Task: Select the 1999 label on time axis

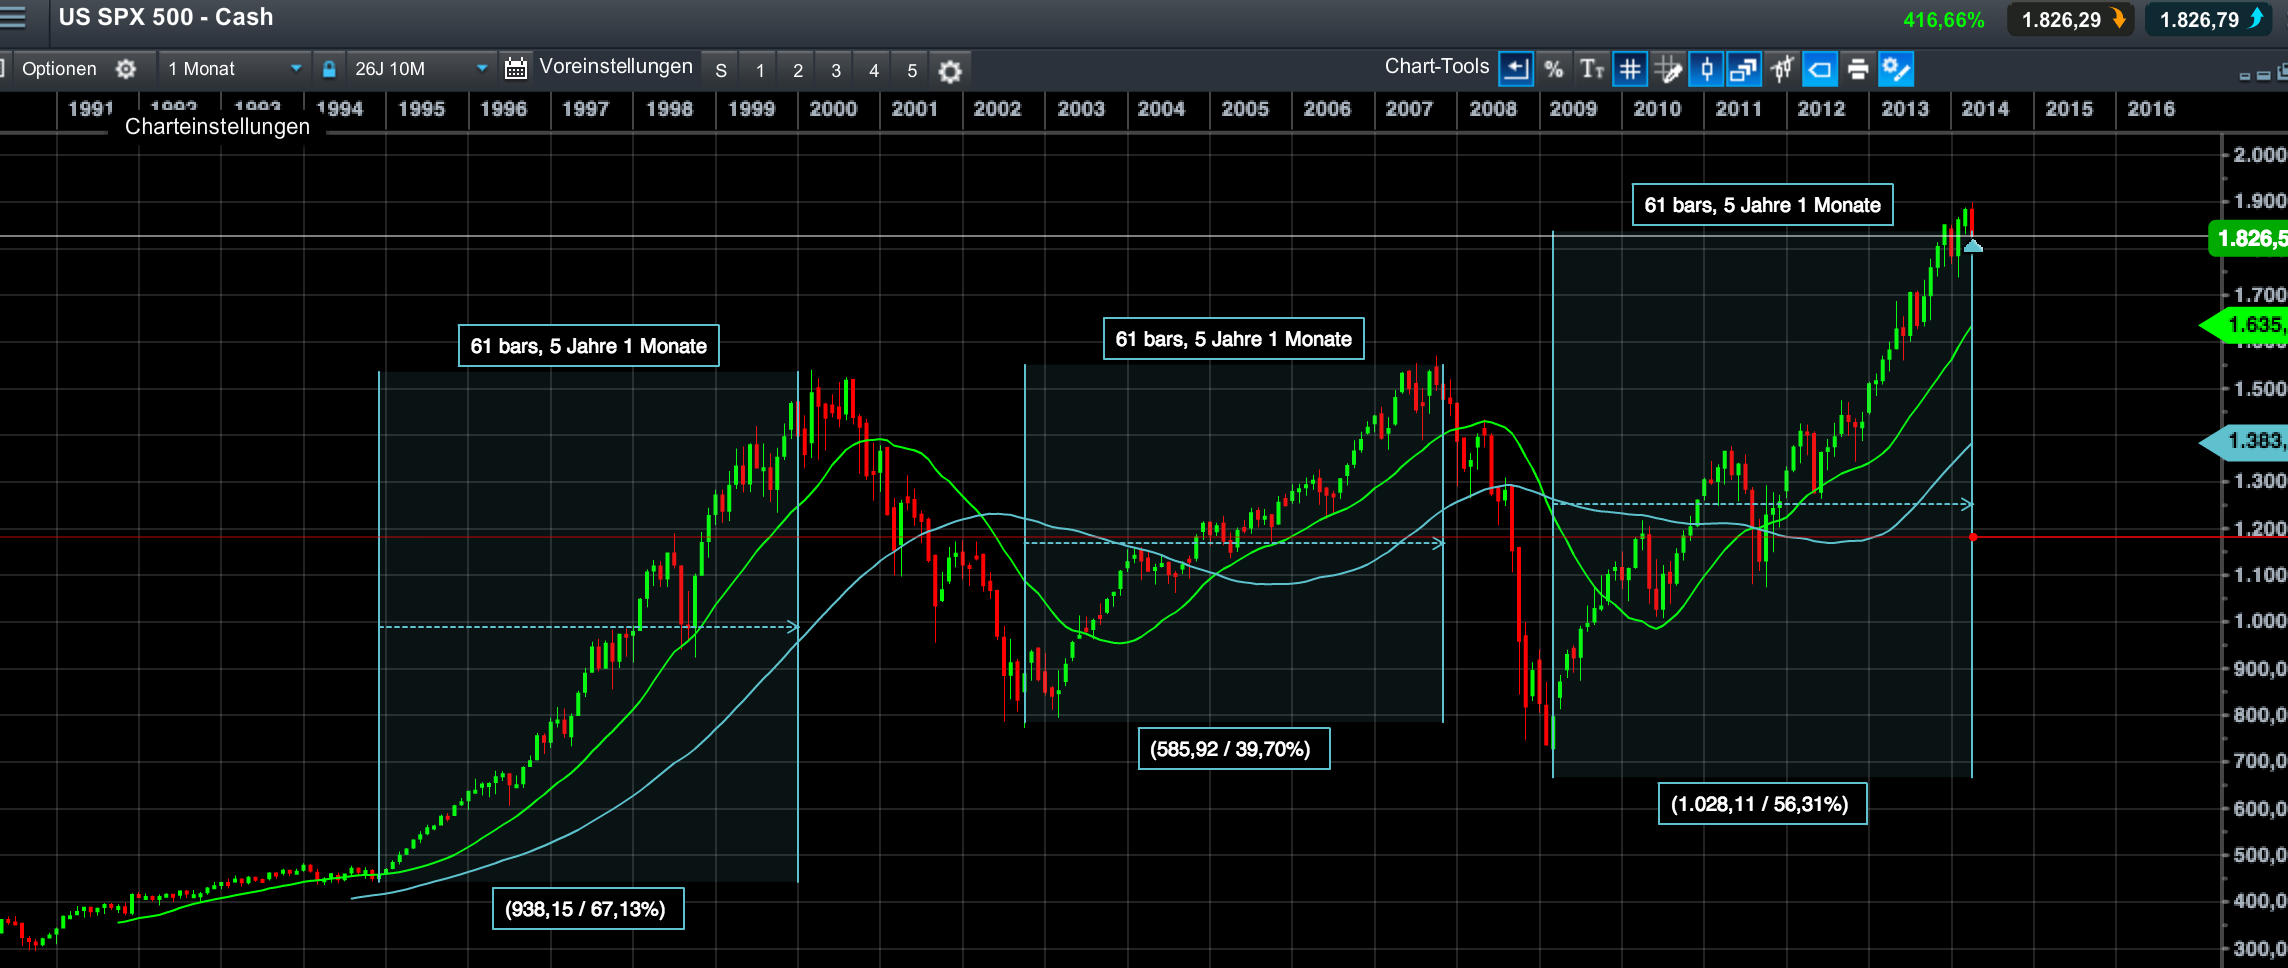Action: point(751,109)
